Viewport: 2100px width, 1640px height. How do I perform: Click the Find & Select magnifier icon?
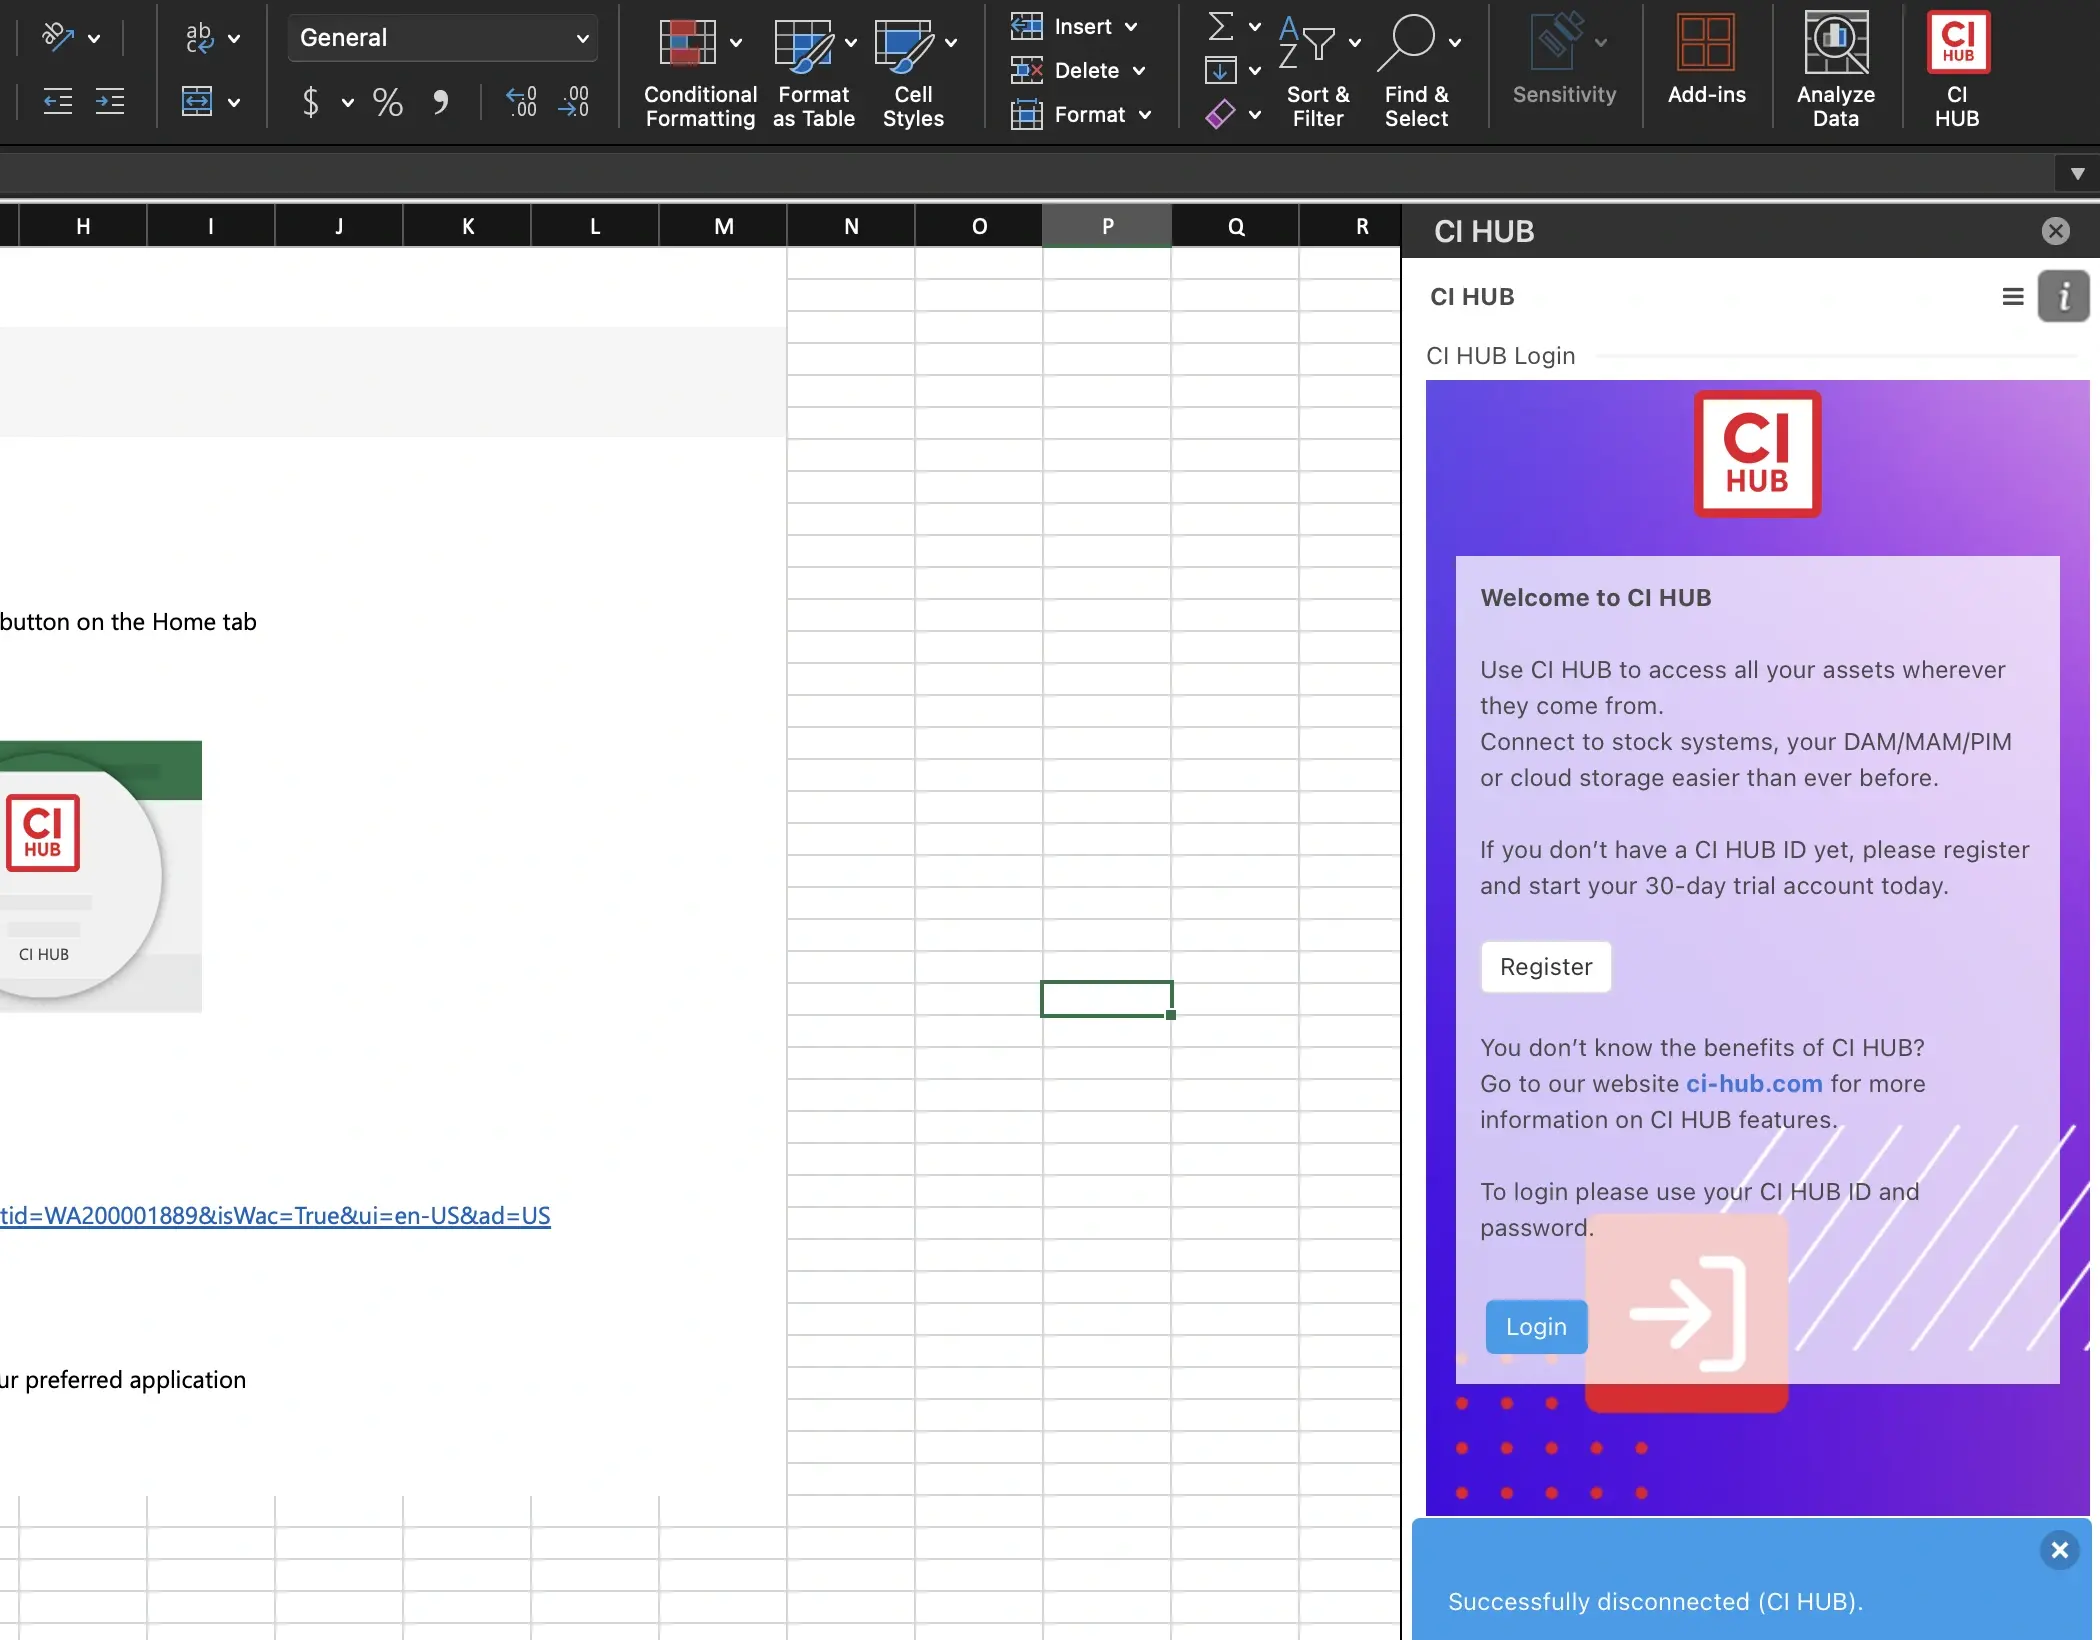1408,42
